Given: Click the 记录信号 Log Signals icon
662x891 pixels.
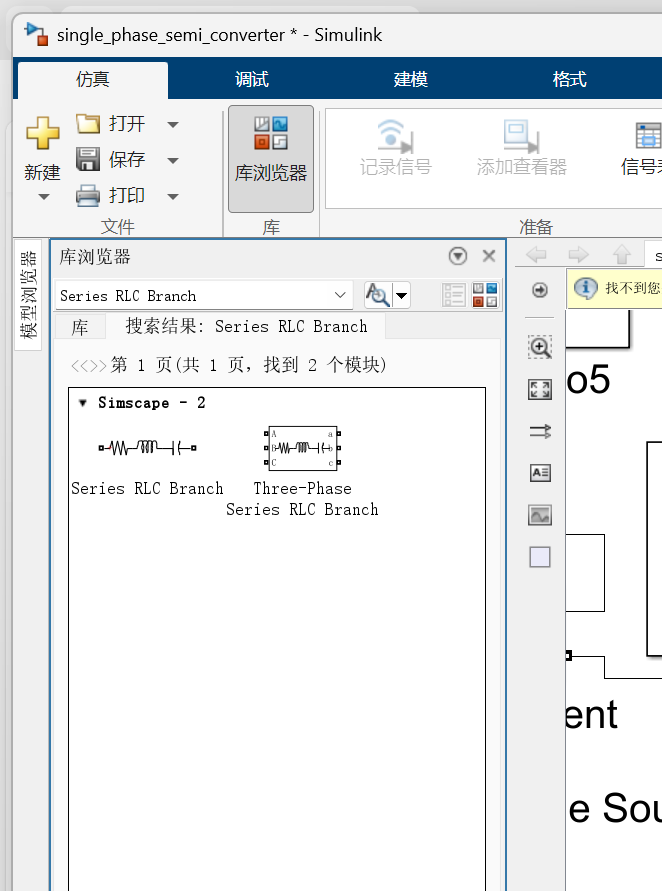Looking at the screenshot, I should click(395, 136).
